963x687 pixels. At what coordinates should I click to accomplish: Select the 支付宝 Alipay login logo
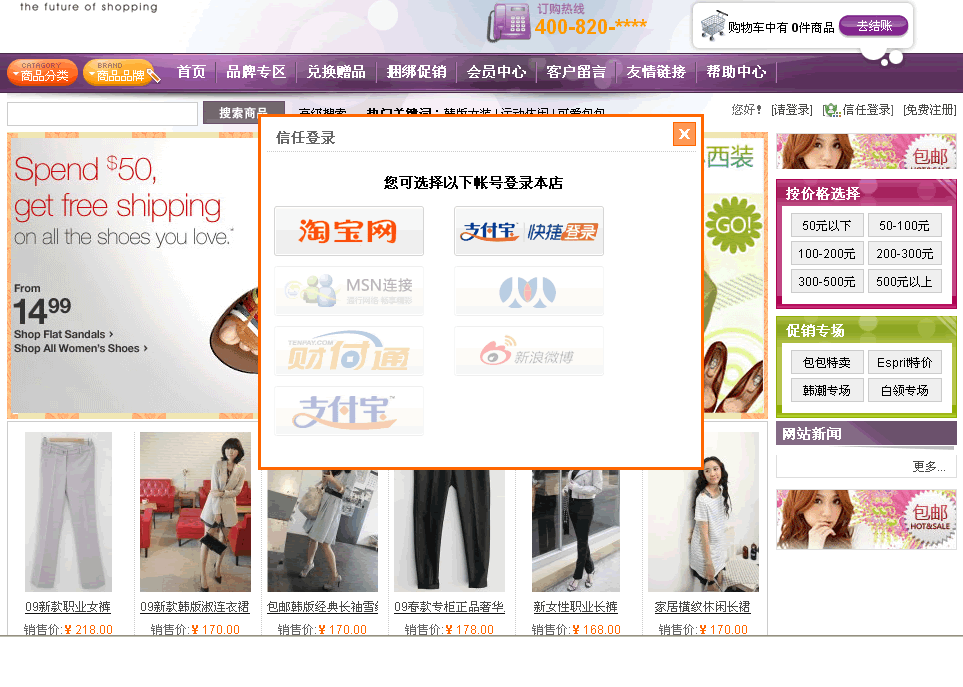coord(349,411)
